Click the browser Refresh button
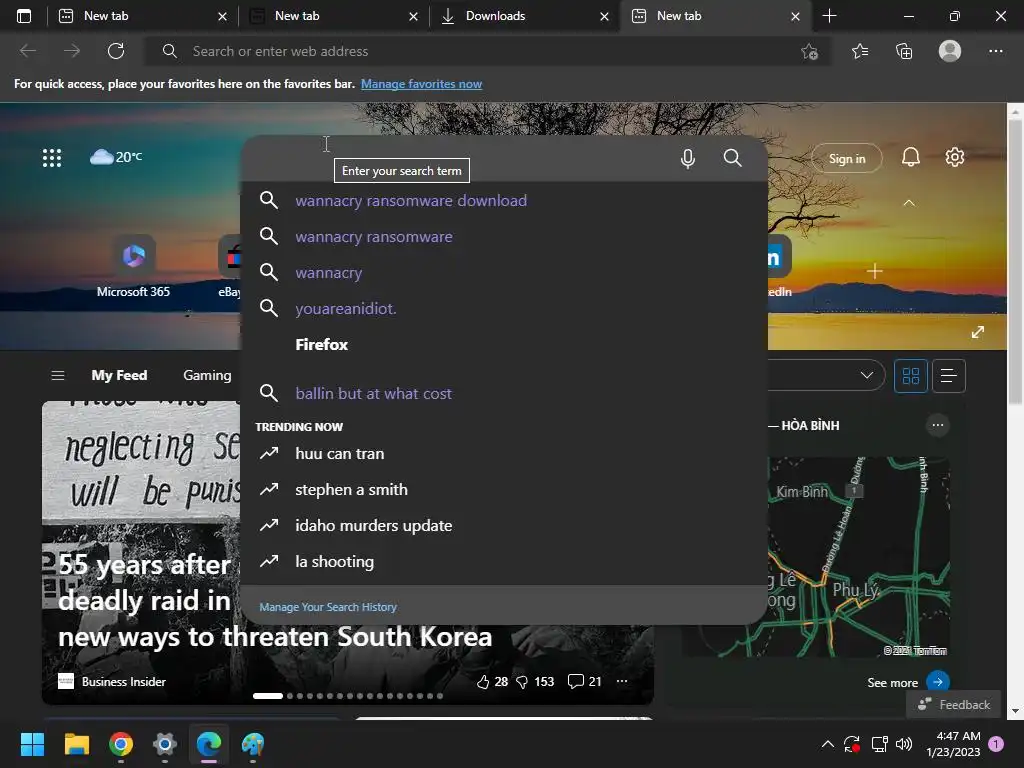1024x768 pixels. [x=116, y=51]
